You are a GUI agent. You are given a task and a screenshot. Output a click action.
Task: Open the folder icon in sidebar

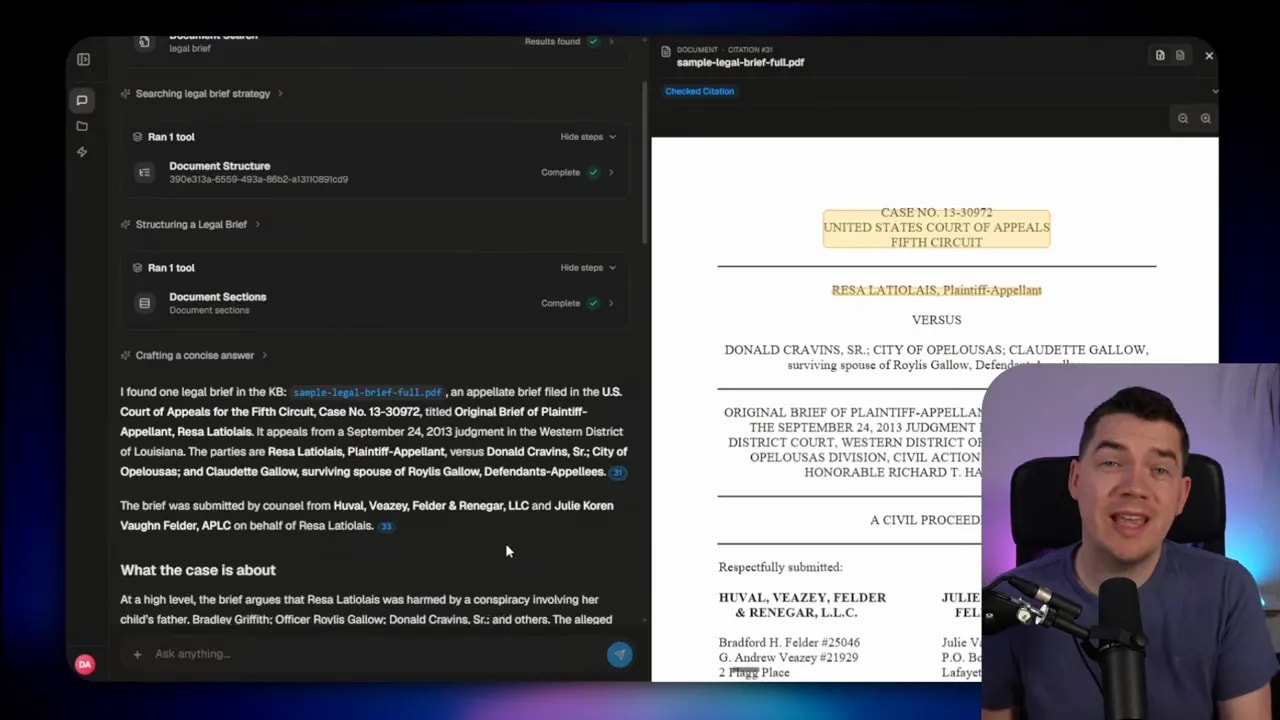pos(82,126)
